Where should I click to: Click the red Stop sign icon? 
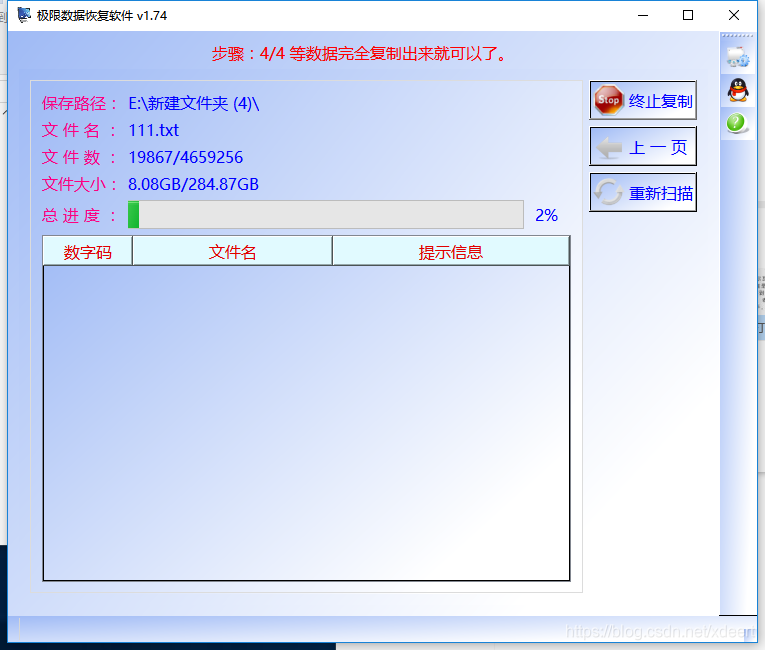(x=608, y=100)
